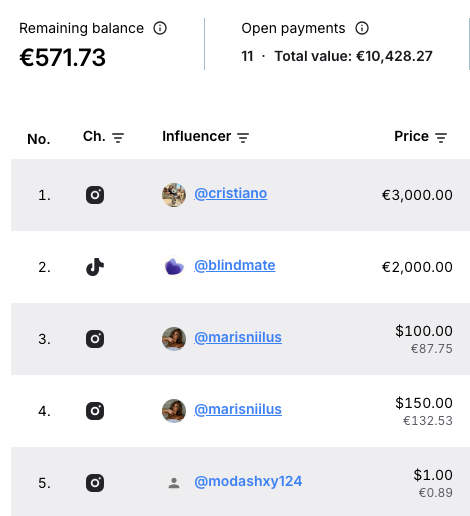Image resolution: width=470 pixels, height=516 pixels.
Task: Click the Instagram icon in row 1
Action: pyautogui.click(x=95, y=195)
